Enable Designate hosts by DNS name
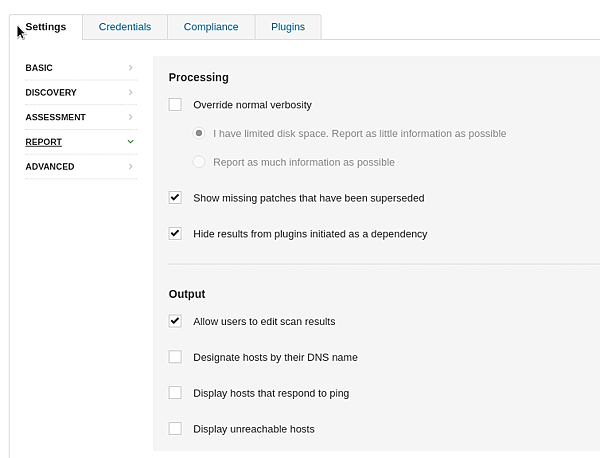Image resolution: width=600 pixels, height=458 pixels. 175,357
